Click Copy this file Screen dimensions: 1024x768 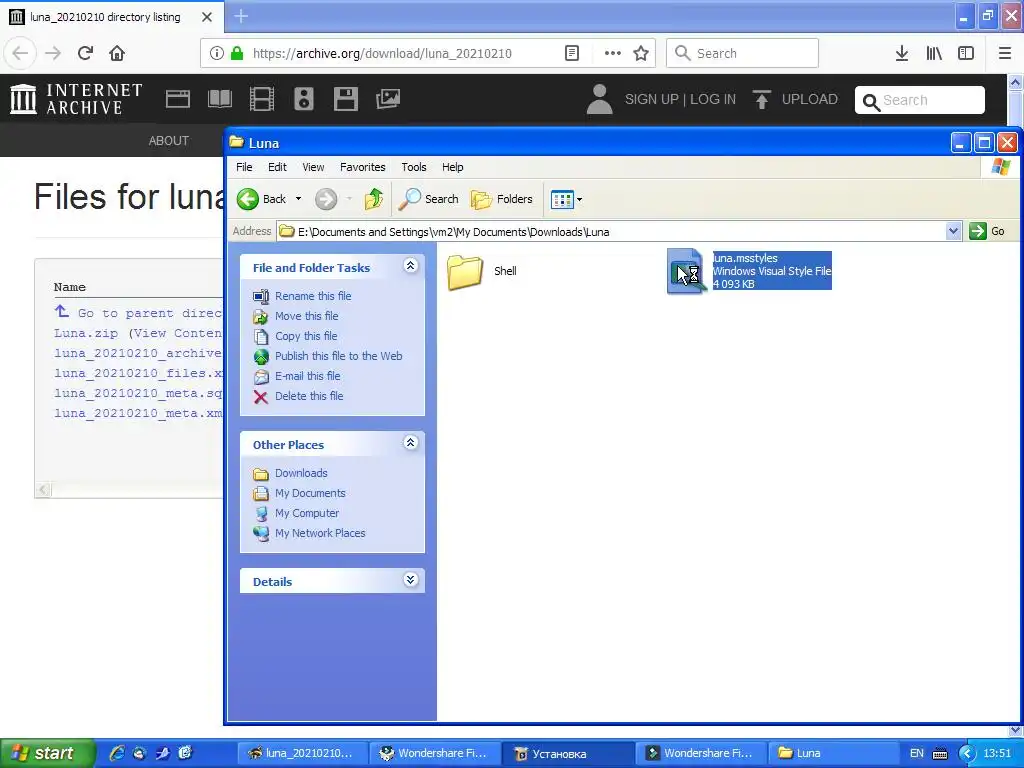tap(306, 336)
